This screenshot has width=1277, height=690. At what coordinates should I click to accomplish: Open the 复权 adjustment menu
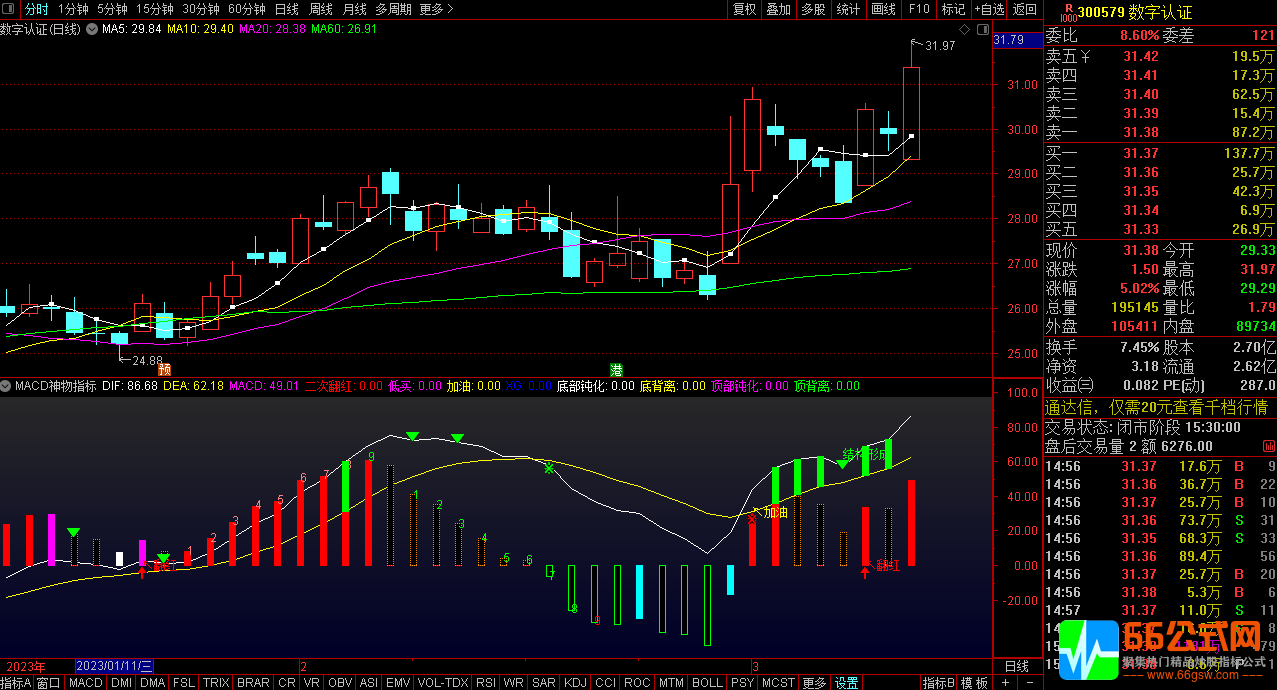(745, 9)
